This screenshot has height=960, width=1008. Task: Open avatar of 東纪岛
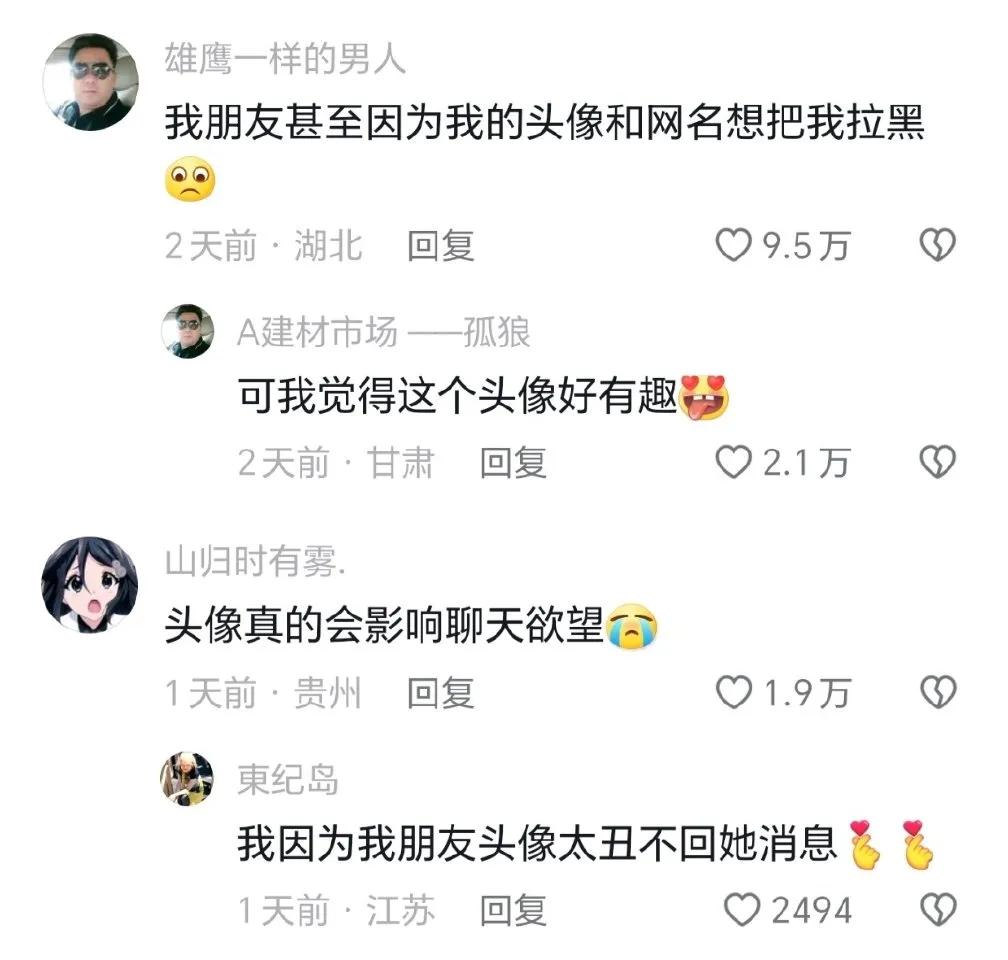pyautogui.click(x=187, y=778)
